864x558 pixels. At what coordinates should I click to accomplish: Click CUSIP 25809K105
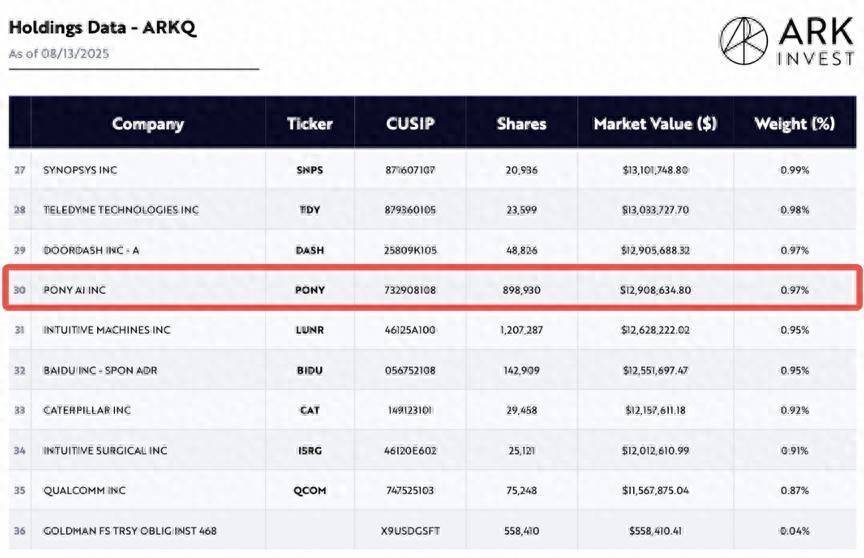[410, 250]
